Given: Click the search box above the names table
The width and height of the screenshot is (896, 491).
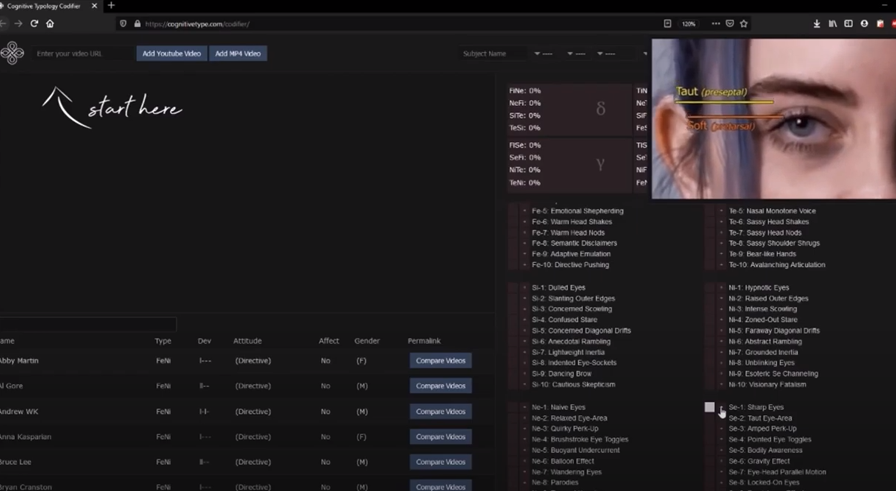Looking at the screenshot, I should [x=88, y=324].
